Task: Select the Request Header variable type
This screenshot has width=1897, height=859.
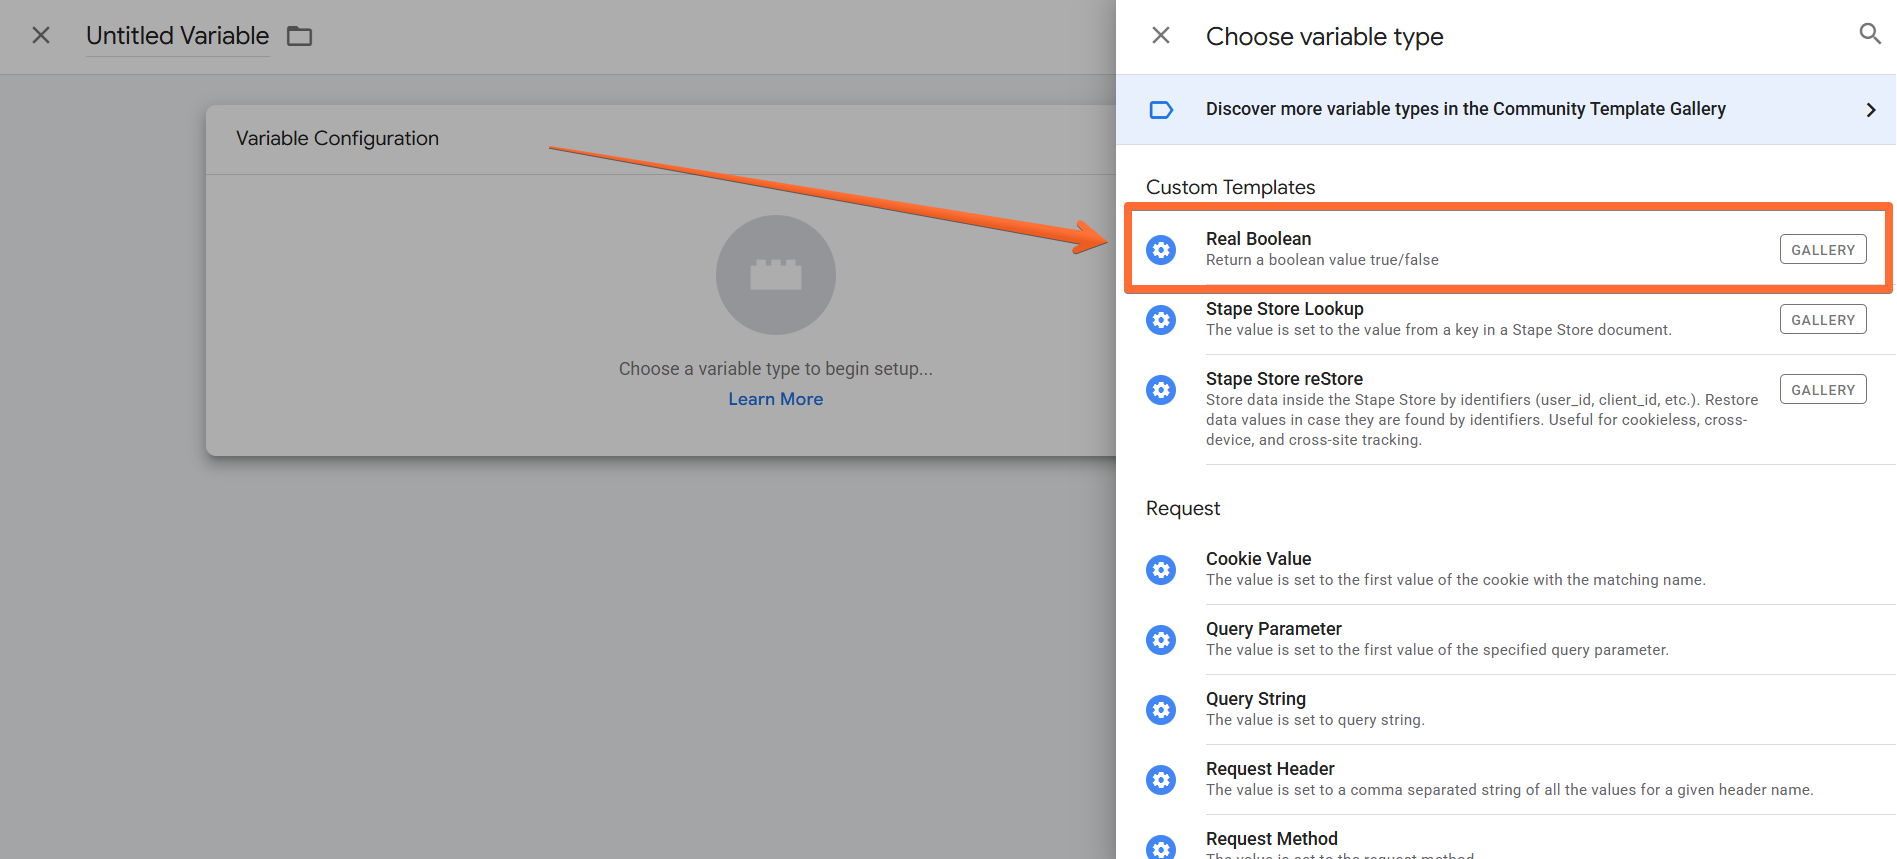Action: [x=1506, y=779]
